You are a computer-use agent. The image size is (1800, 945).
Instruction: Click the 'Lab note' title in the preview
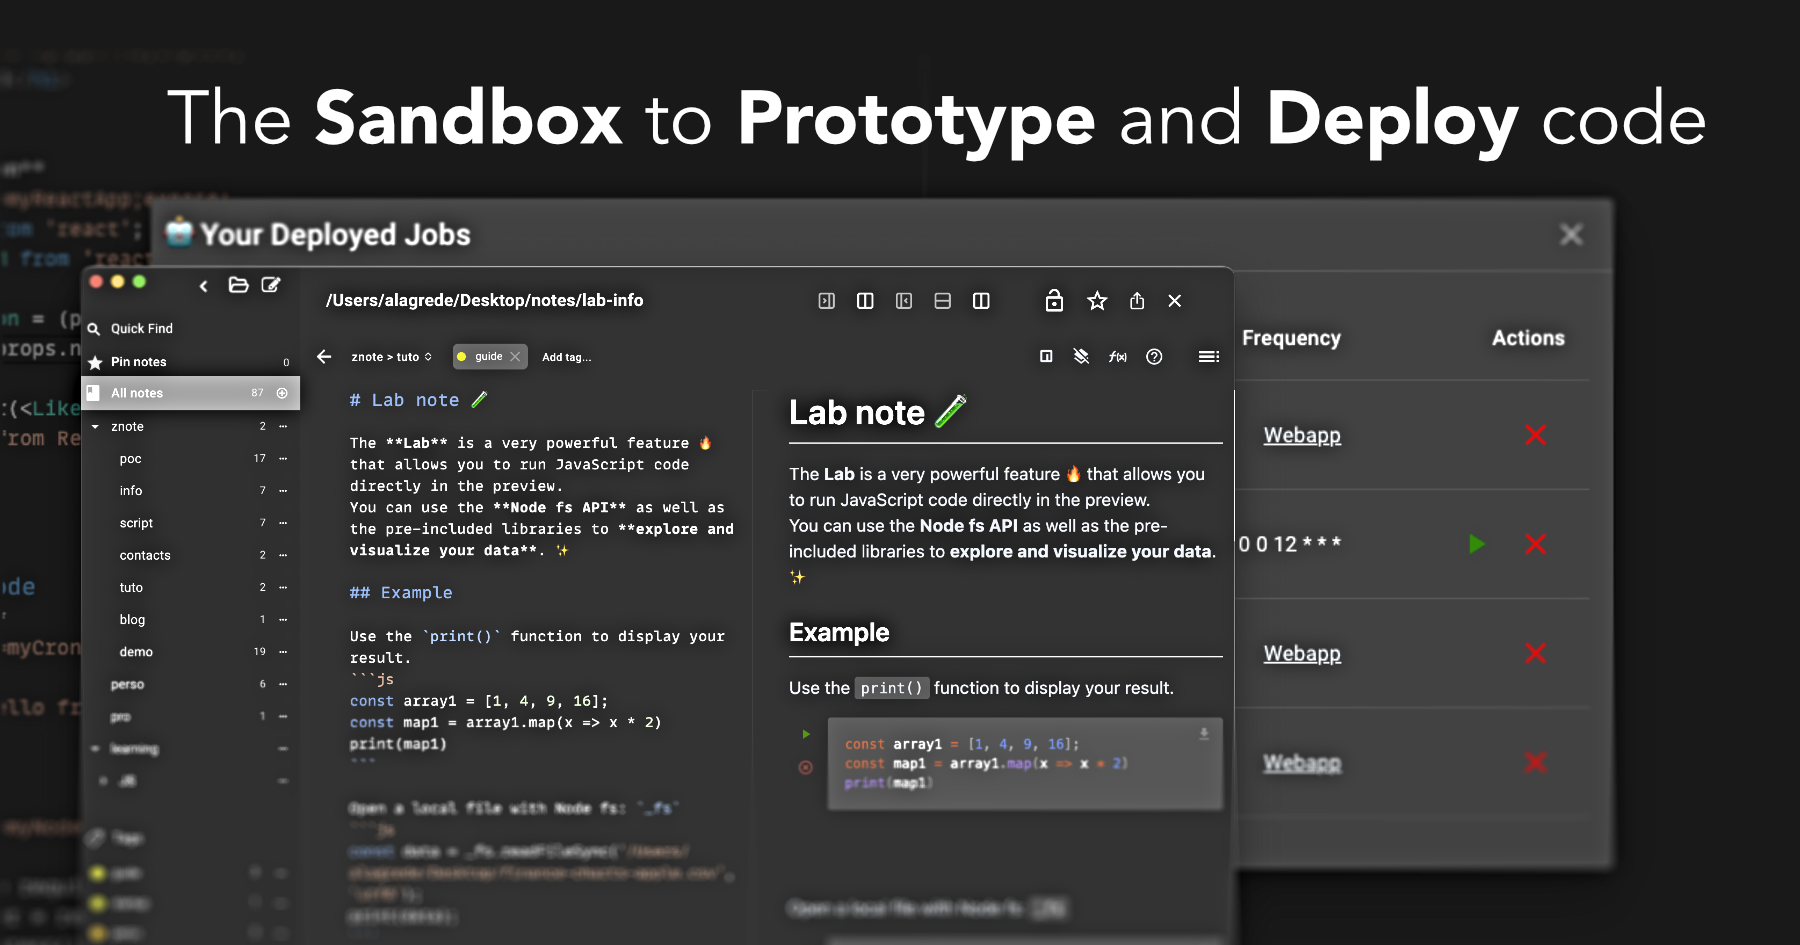pos(877,413)
